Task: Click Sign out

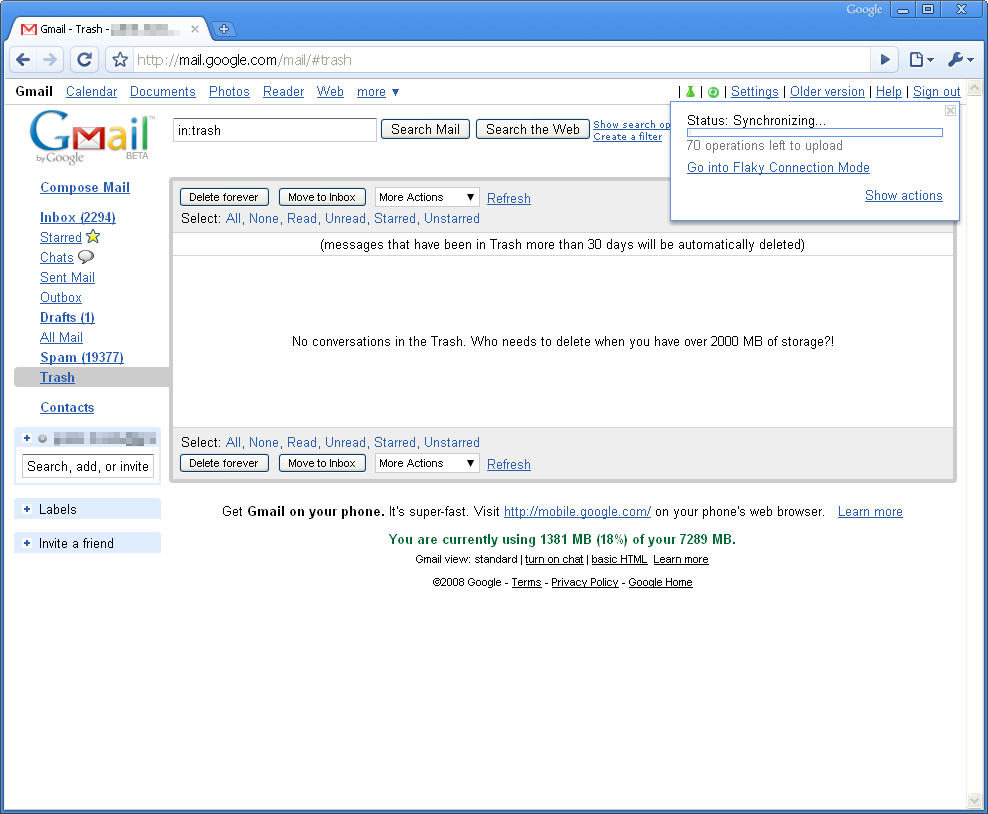Action: click(936, 92)
